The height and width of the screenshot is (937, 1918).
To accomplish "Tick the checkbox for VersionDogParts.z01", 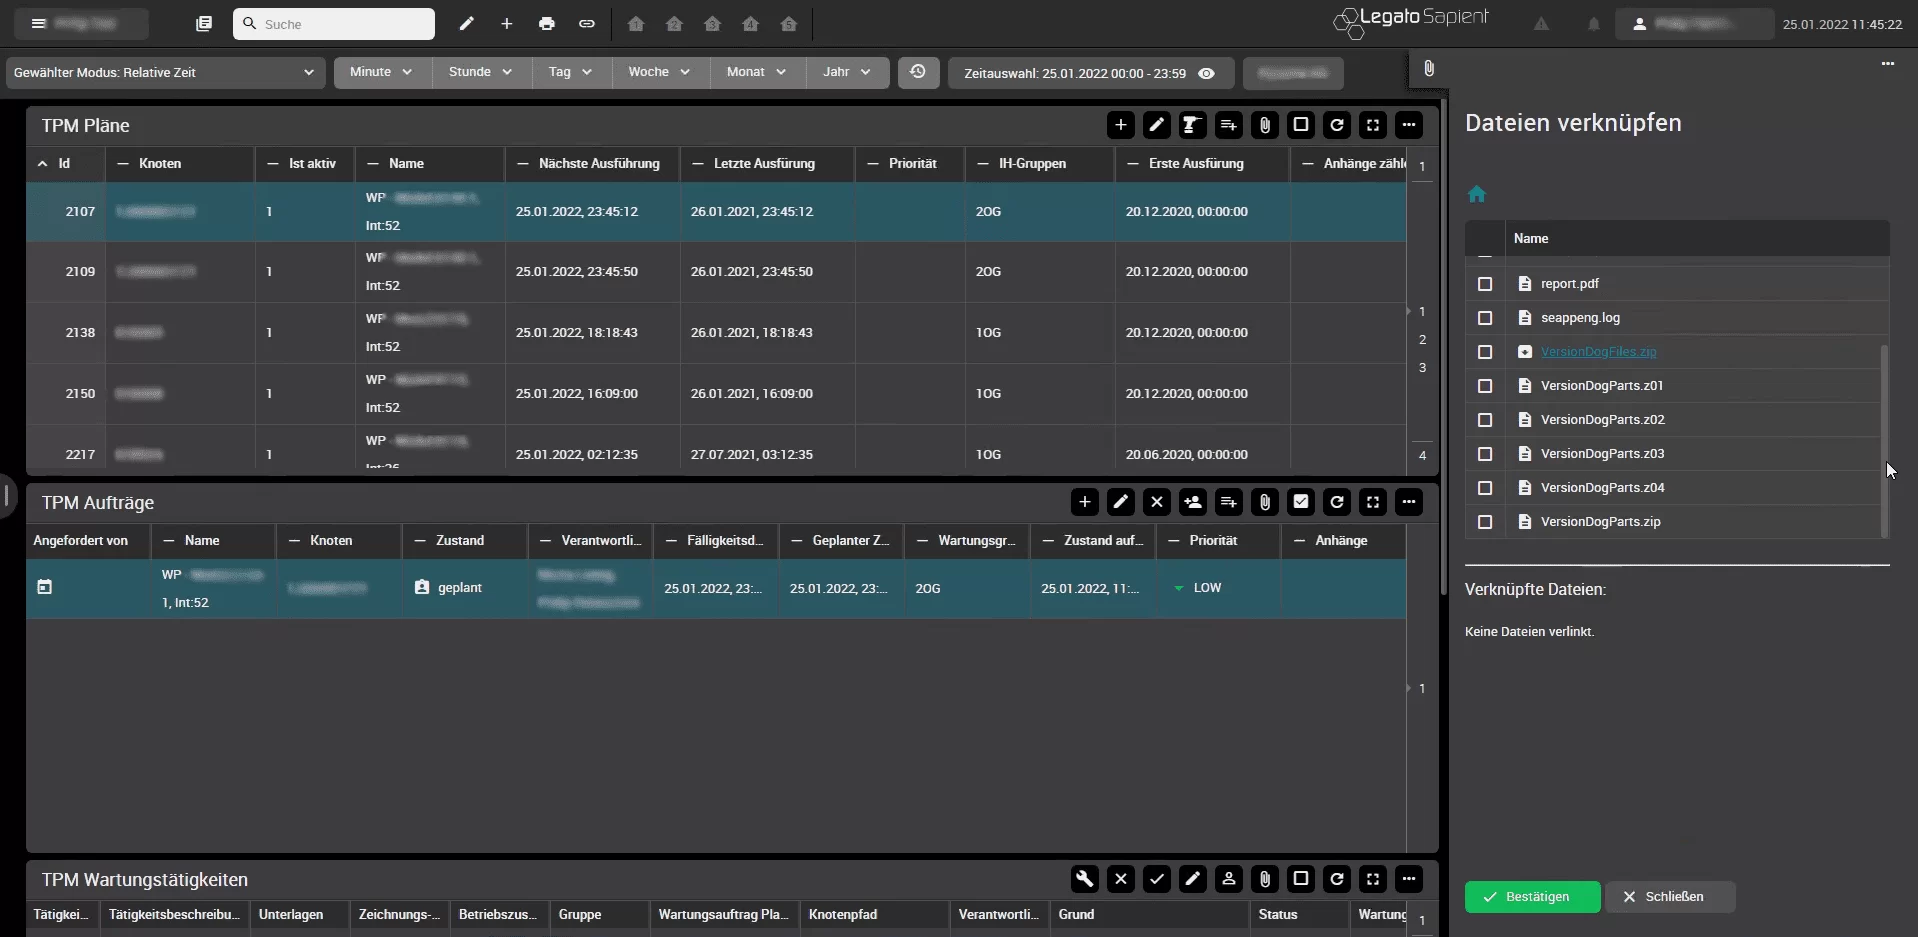I will point(1484,386).
